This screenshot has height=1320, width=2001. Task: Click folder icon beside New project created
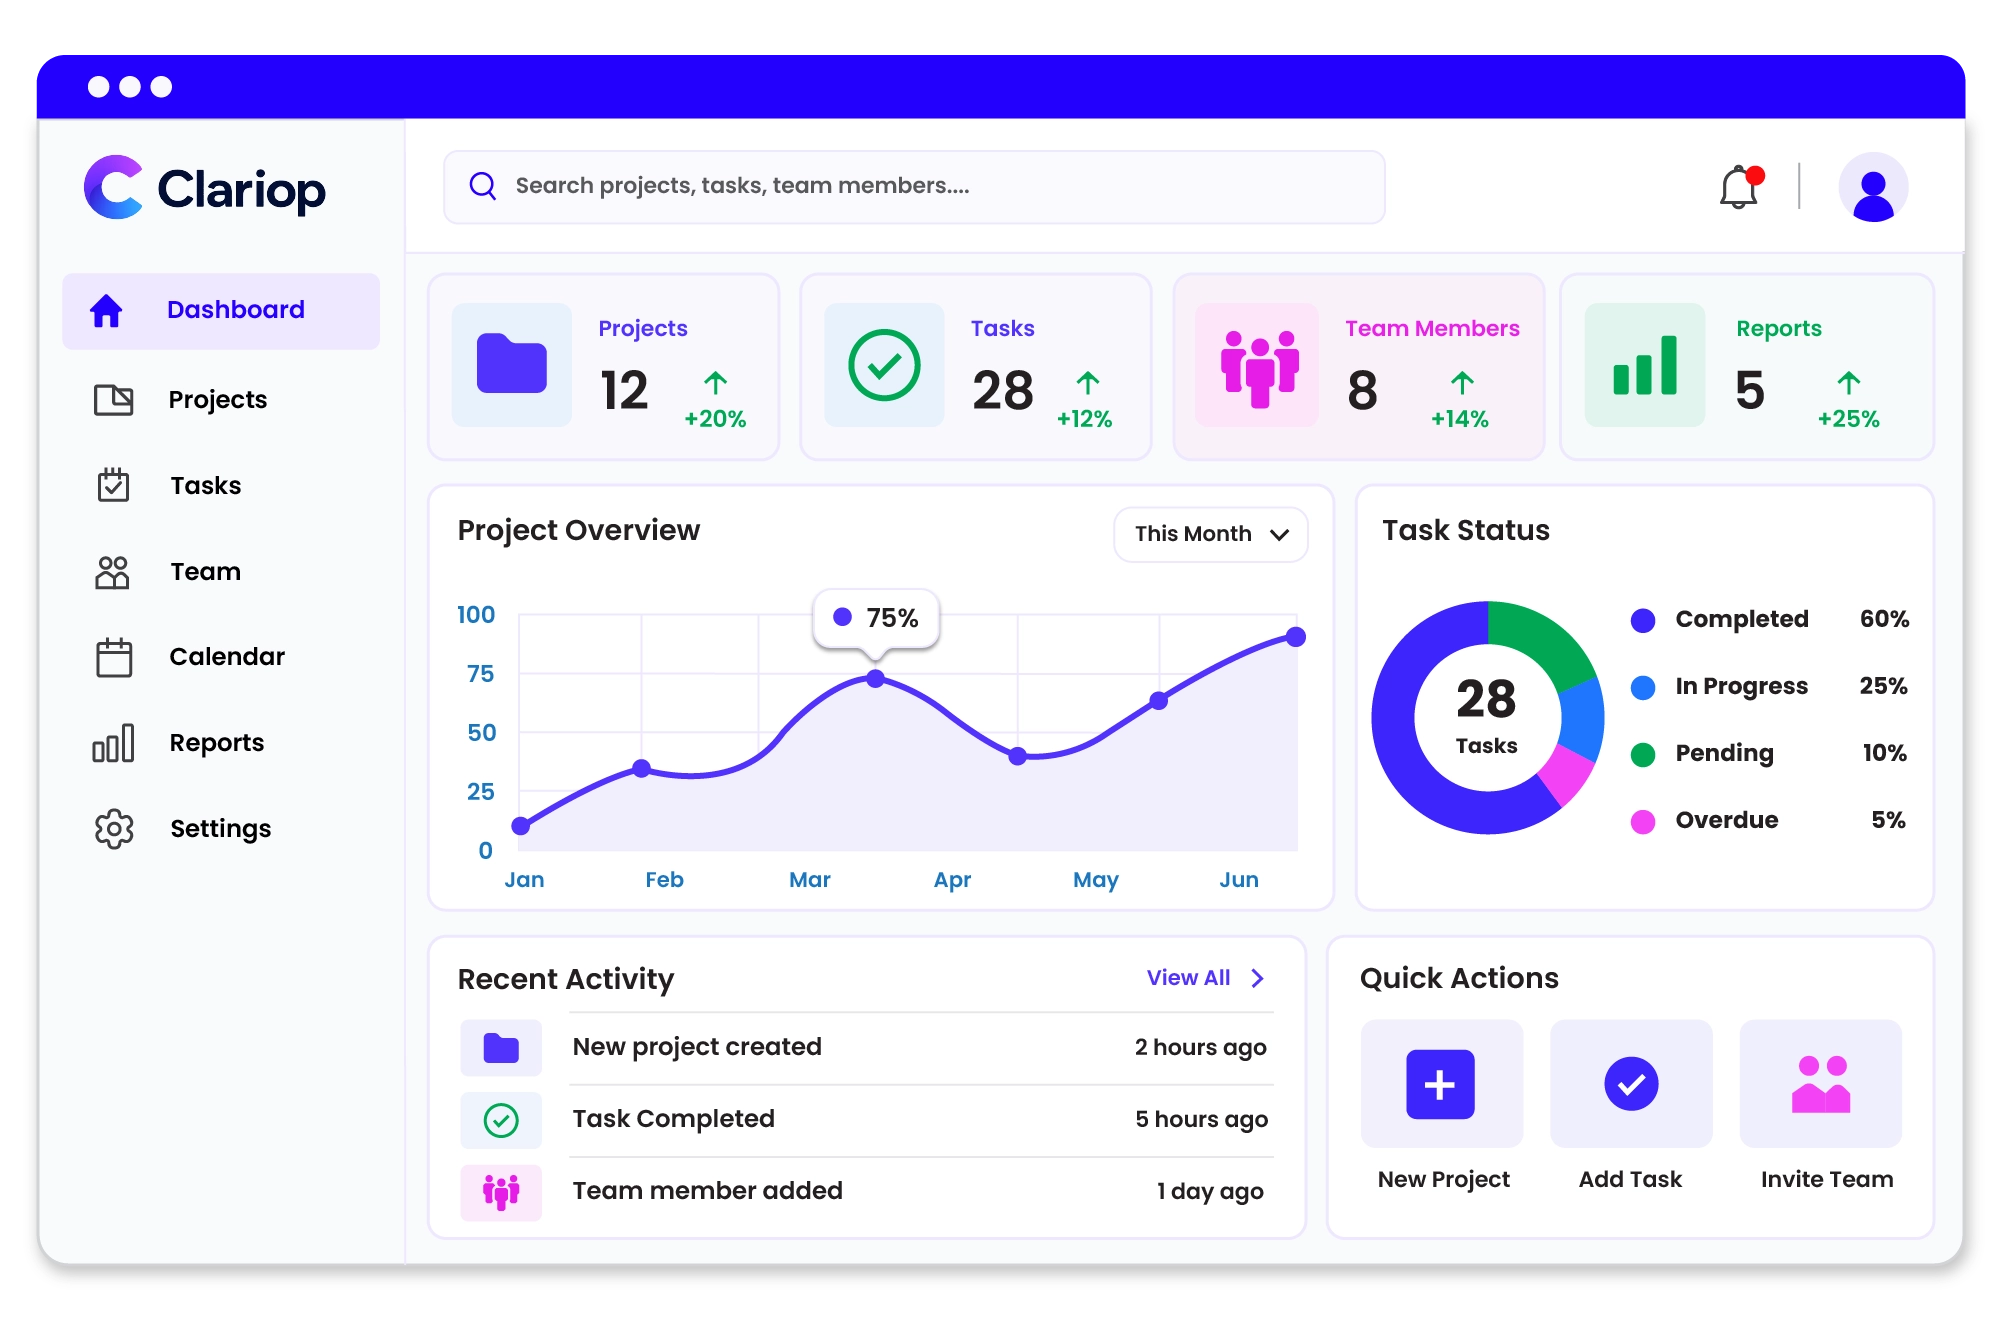click(x=501, y=1048)
